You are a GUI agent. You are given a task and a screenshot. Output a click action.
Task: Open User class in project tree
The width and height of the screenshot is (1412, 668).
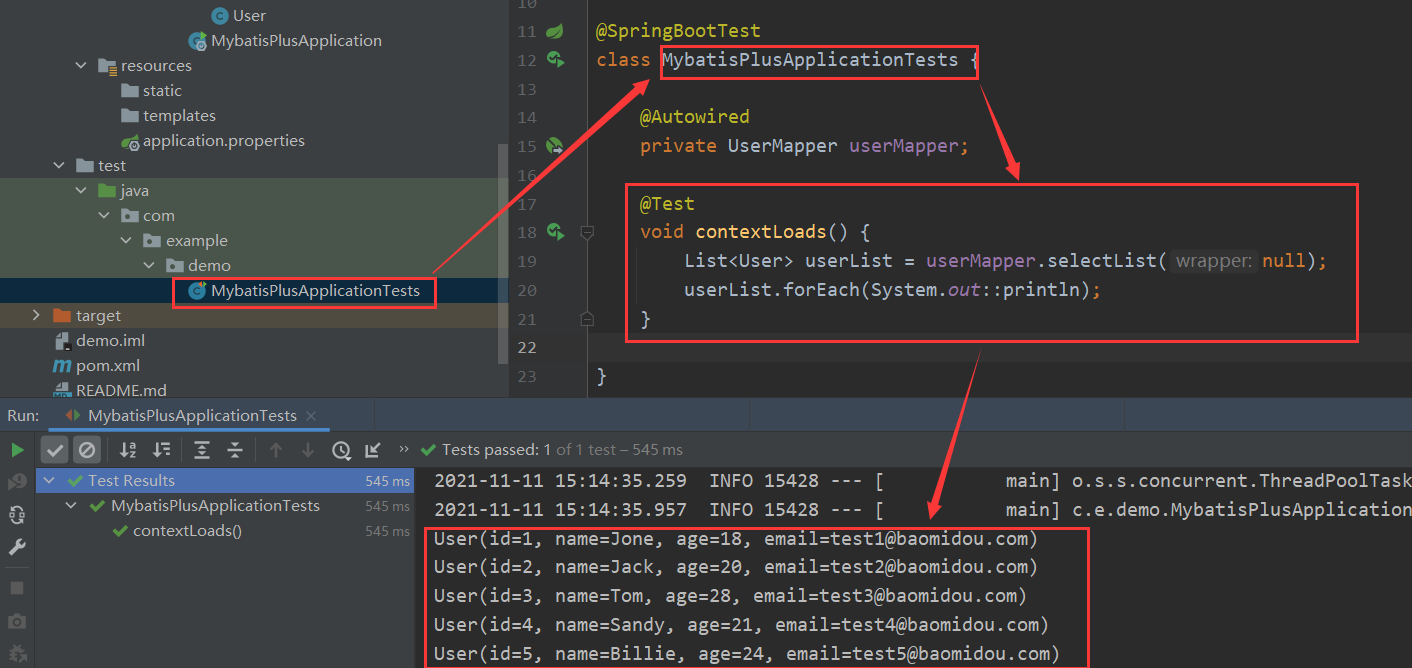coord(239,16)
